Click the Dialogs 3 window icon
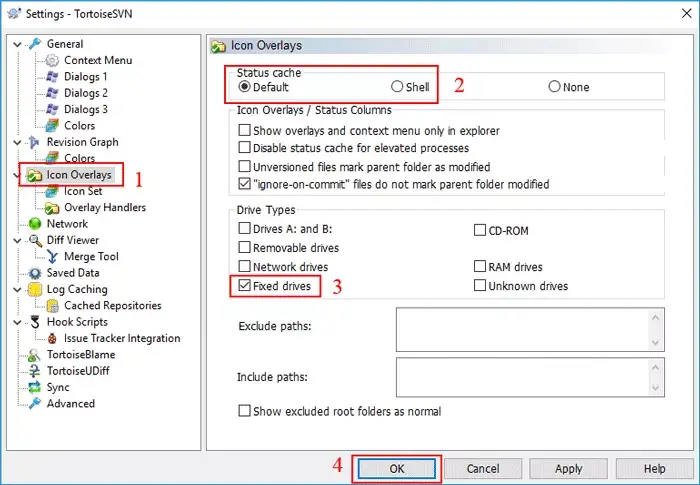Image resolution: width=700 pixels, height=485 pixels. (x=52, y=109)
